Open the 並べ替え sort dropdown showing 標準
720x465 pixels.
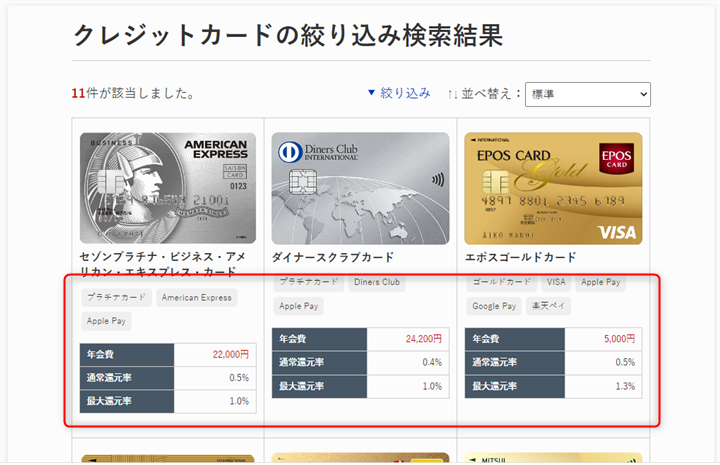[x=588, y=94]
